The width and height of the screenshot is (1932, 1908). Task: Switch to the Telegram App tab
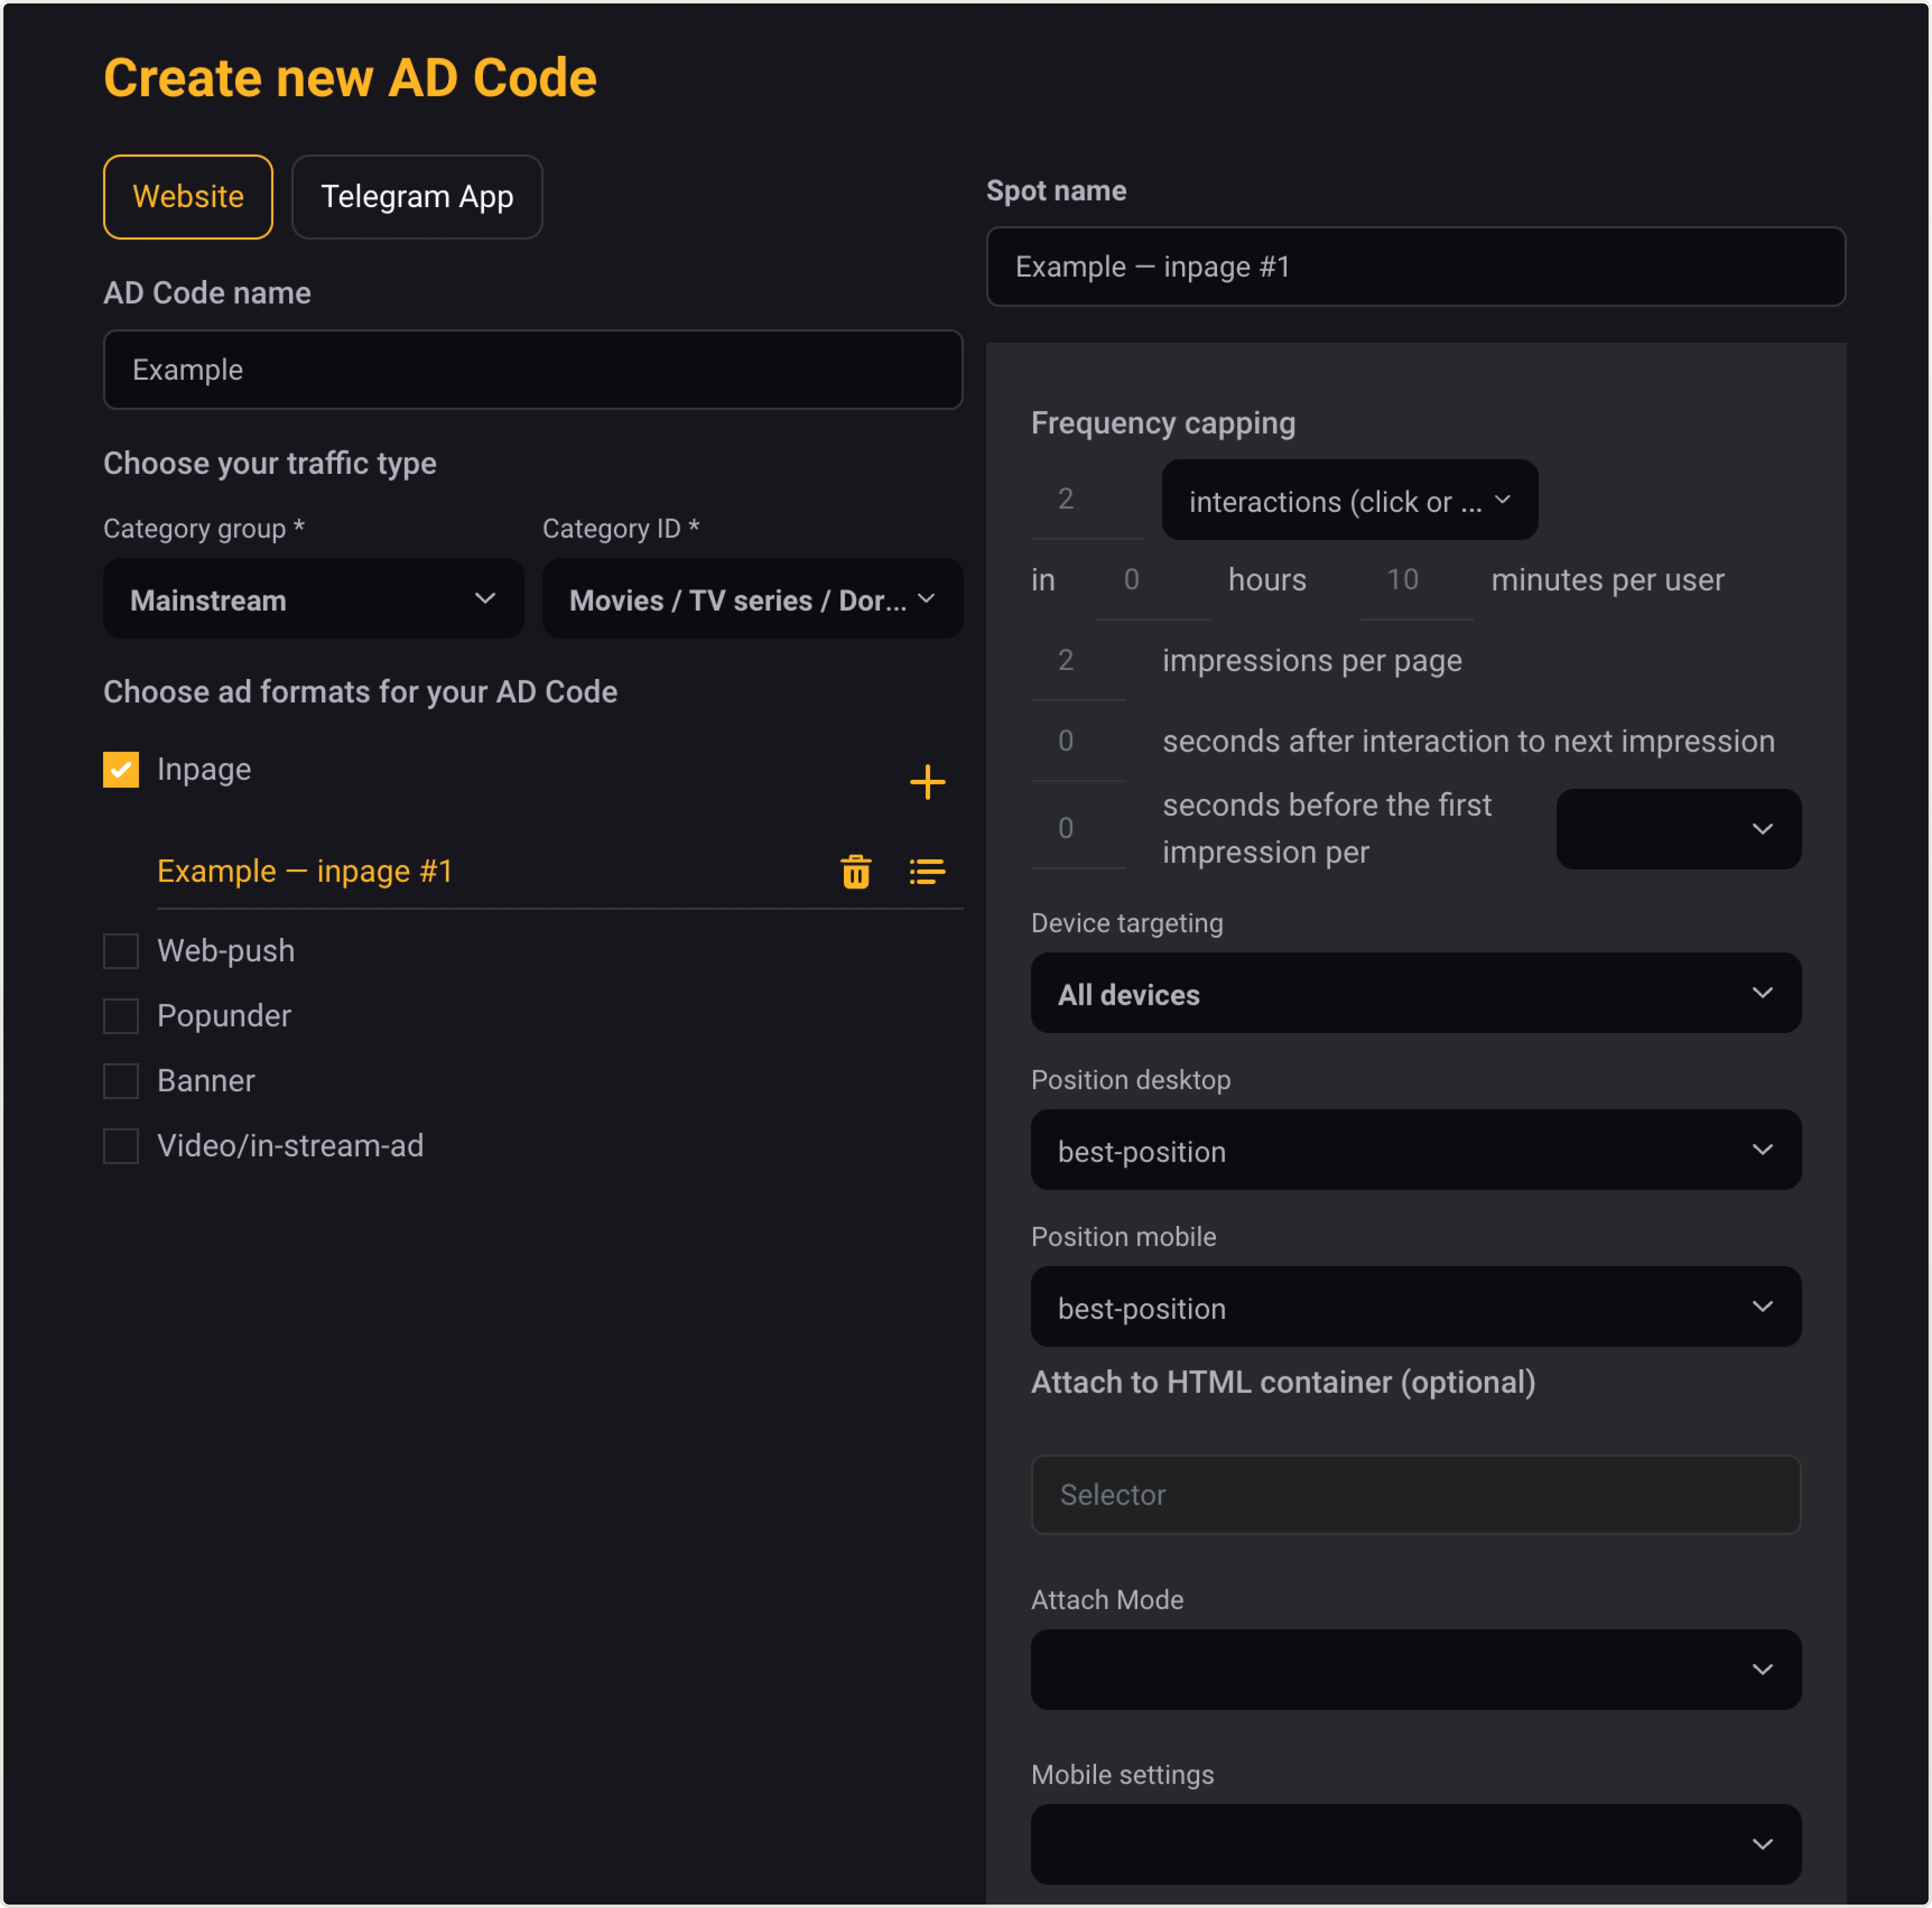(x=417, y=196)
